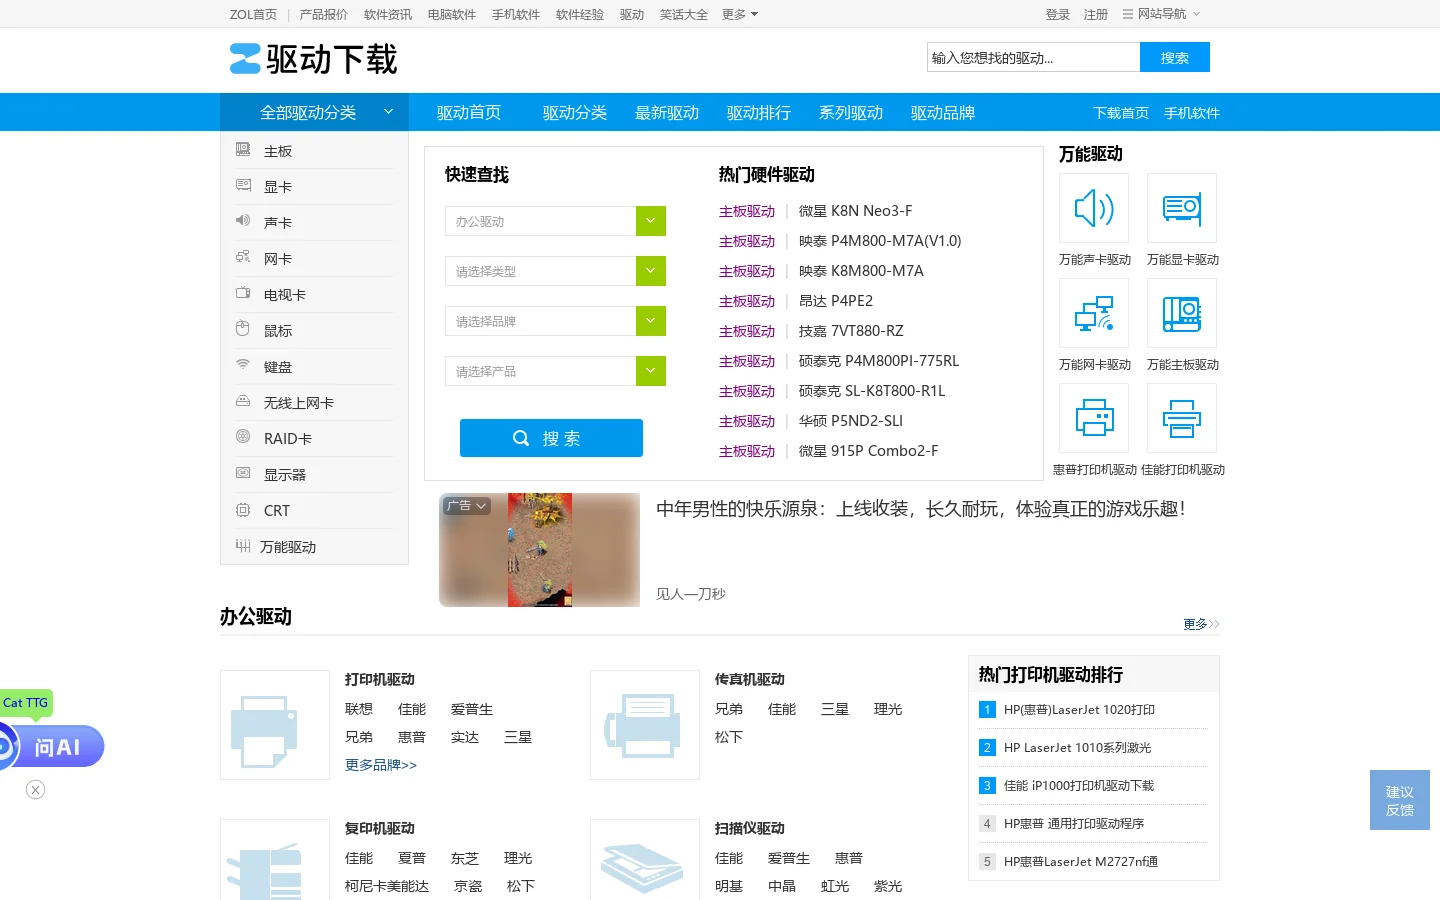Open the 微星 K8N Neo3-F driver link

point(855,211)
